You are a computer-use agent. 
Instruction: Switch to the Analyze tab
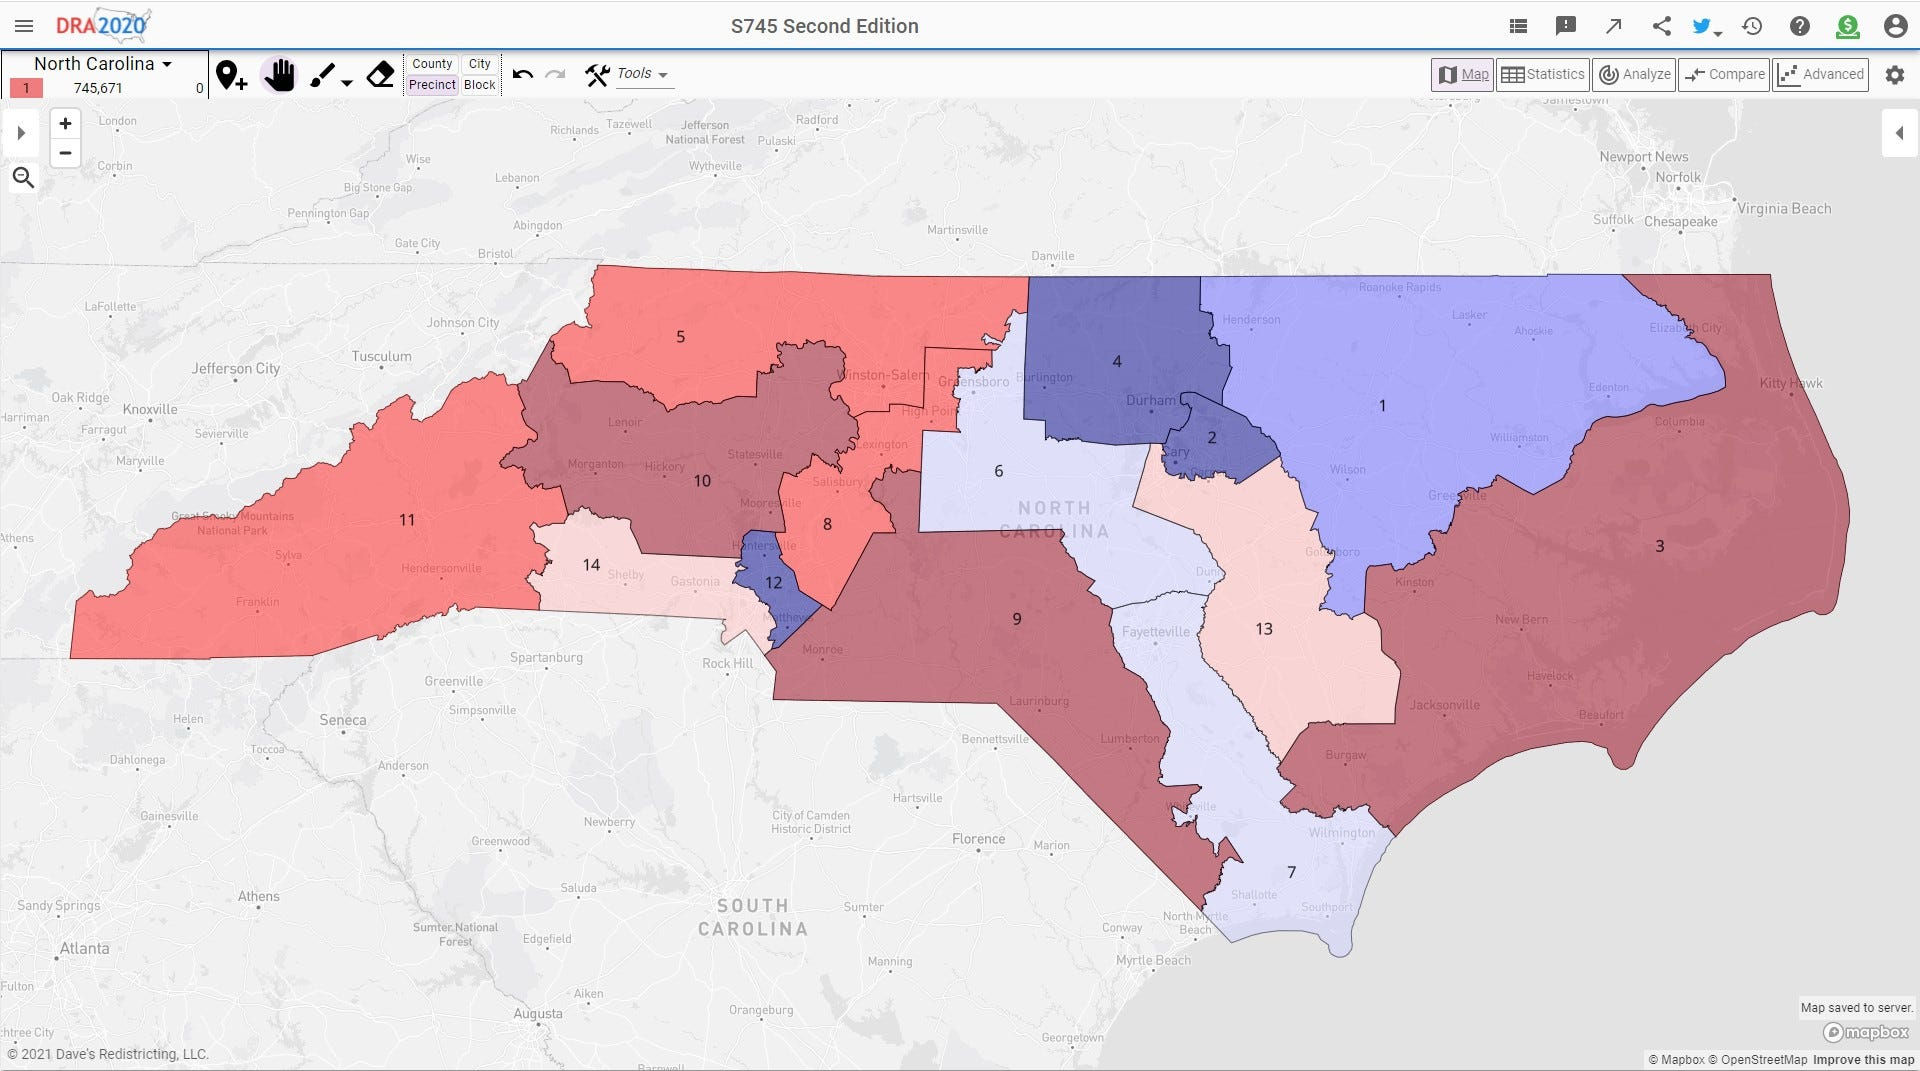(1635, 74)
